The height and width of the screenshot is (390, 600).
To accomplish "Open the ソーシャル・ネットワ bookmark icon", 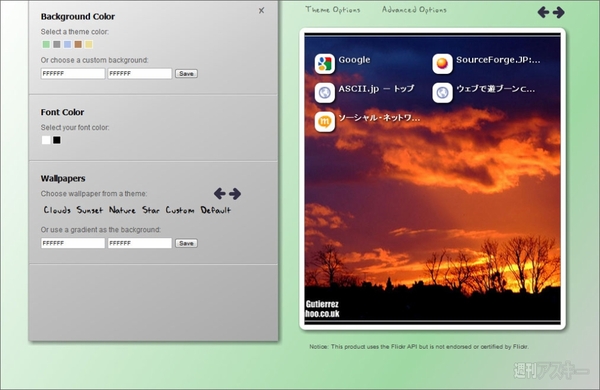I will (324, 122).
